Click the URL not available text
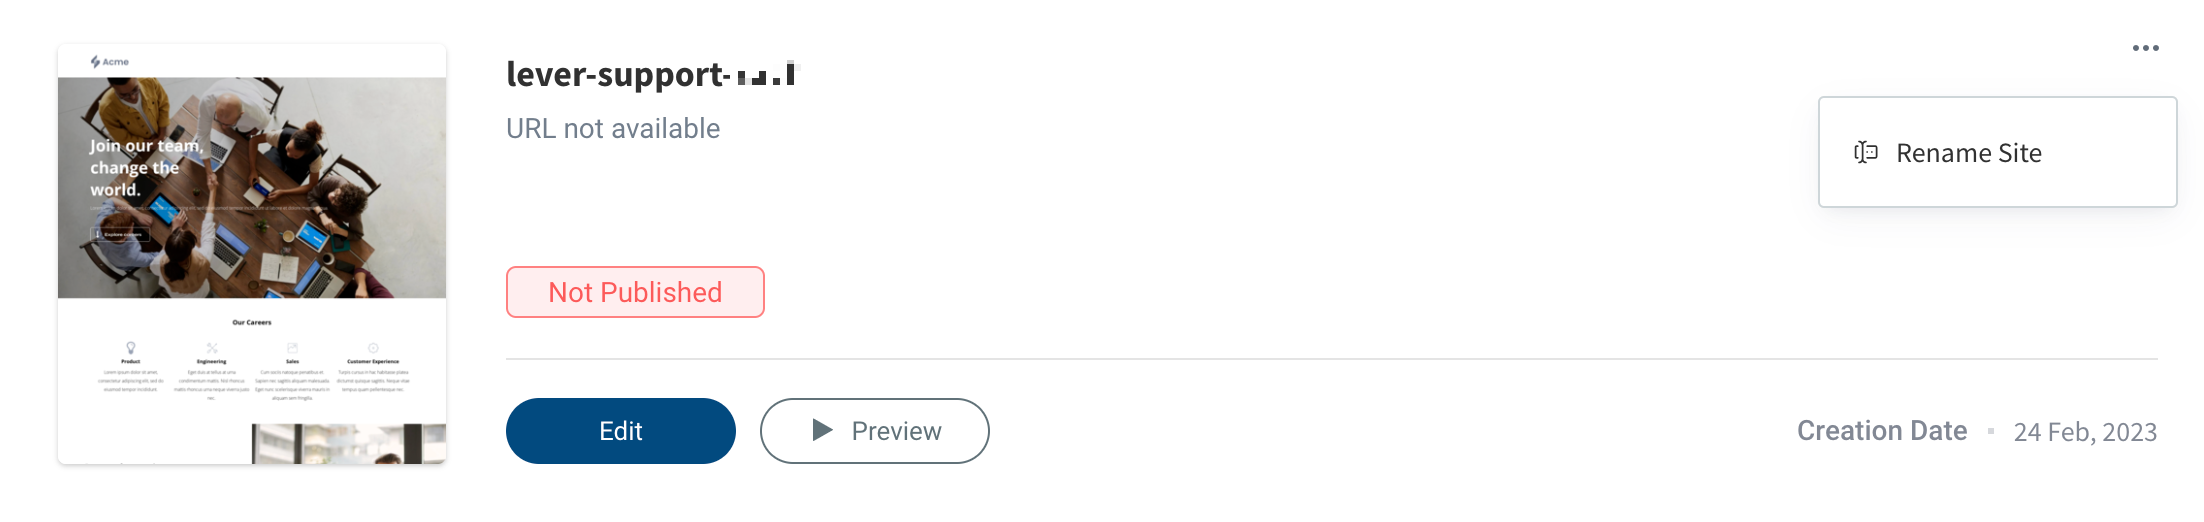 pyautogui.click(x=613, y=129)
